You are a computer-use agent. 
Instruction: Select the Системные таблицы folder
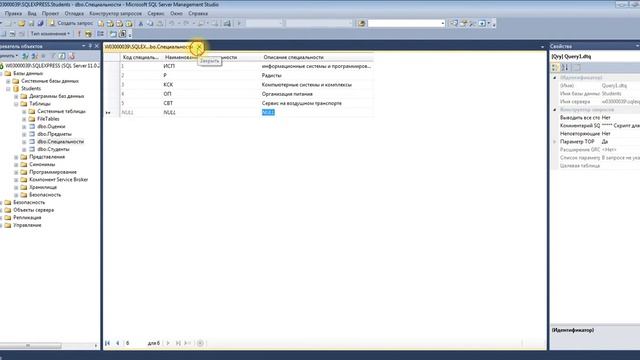pos(61,111)
